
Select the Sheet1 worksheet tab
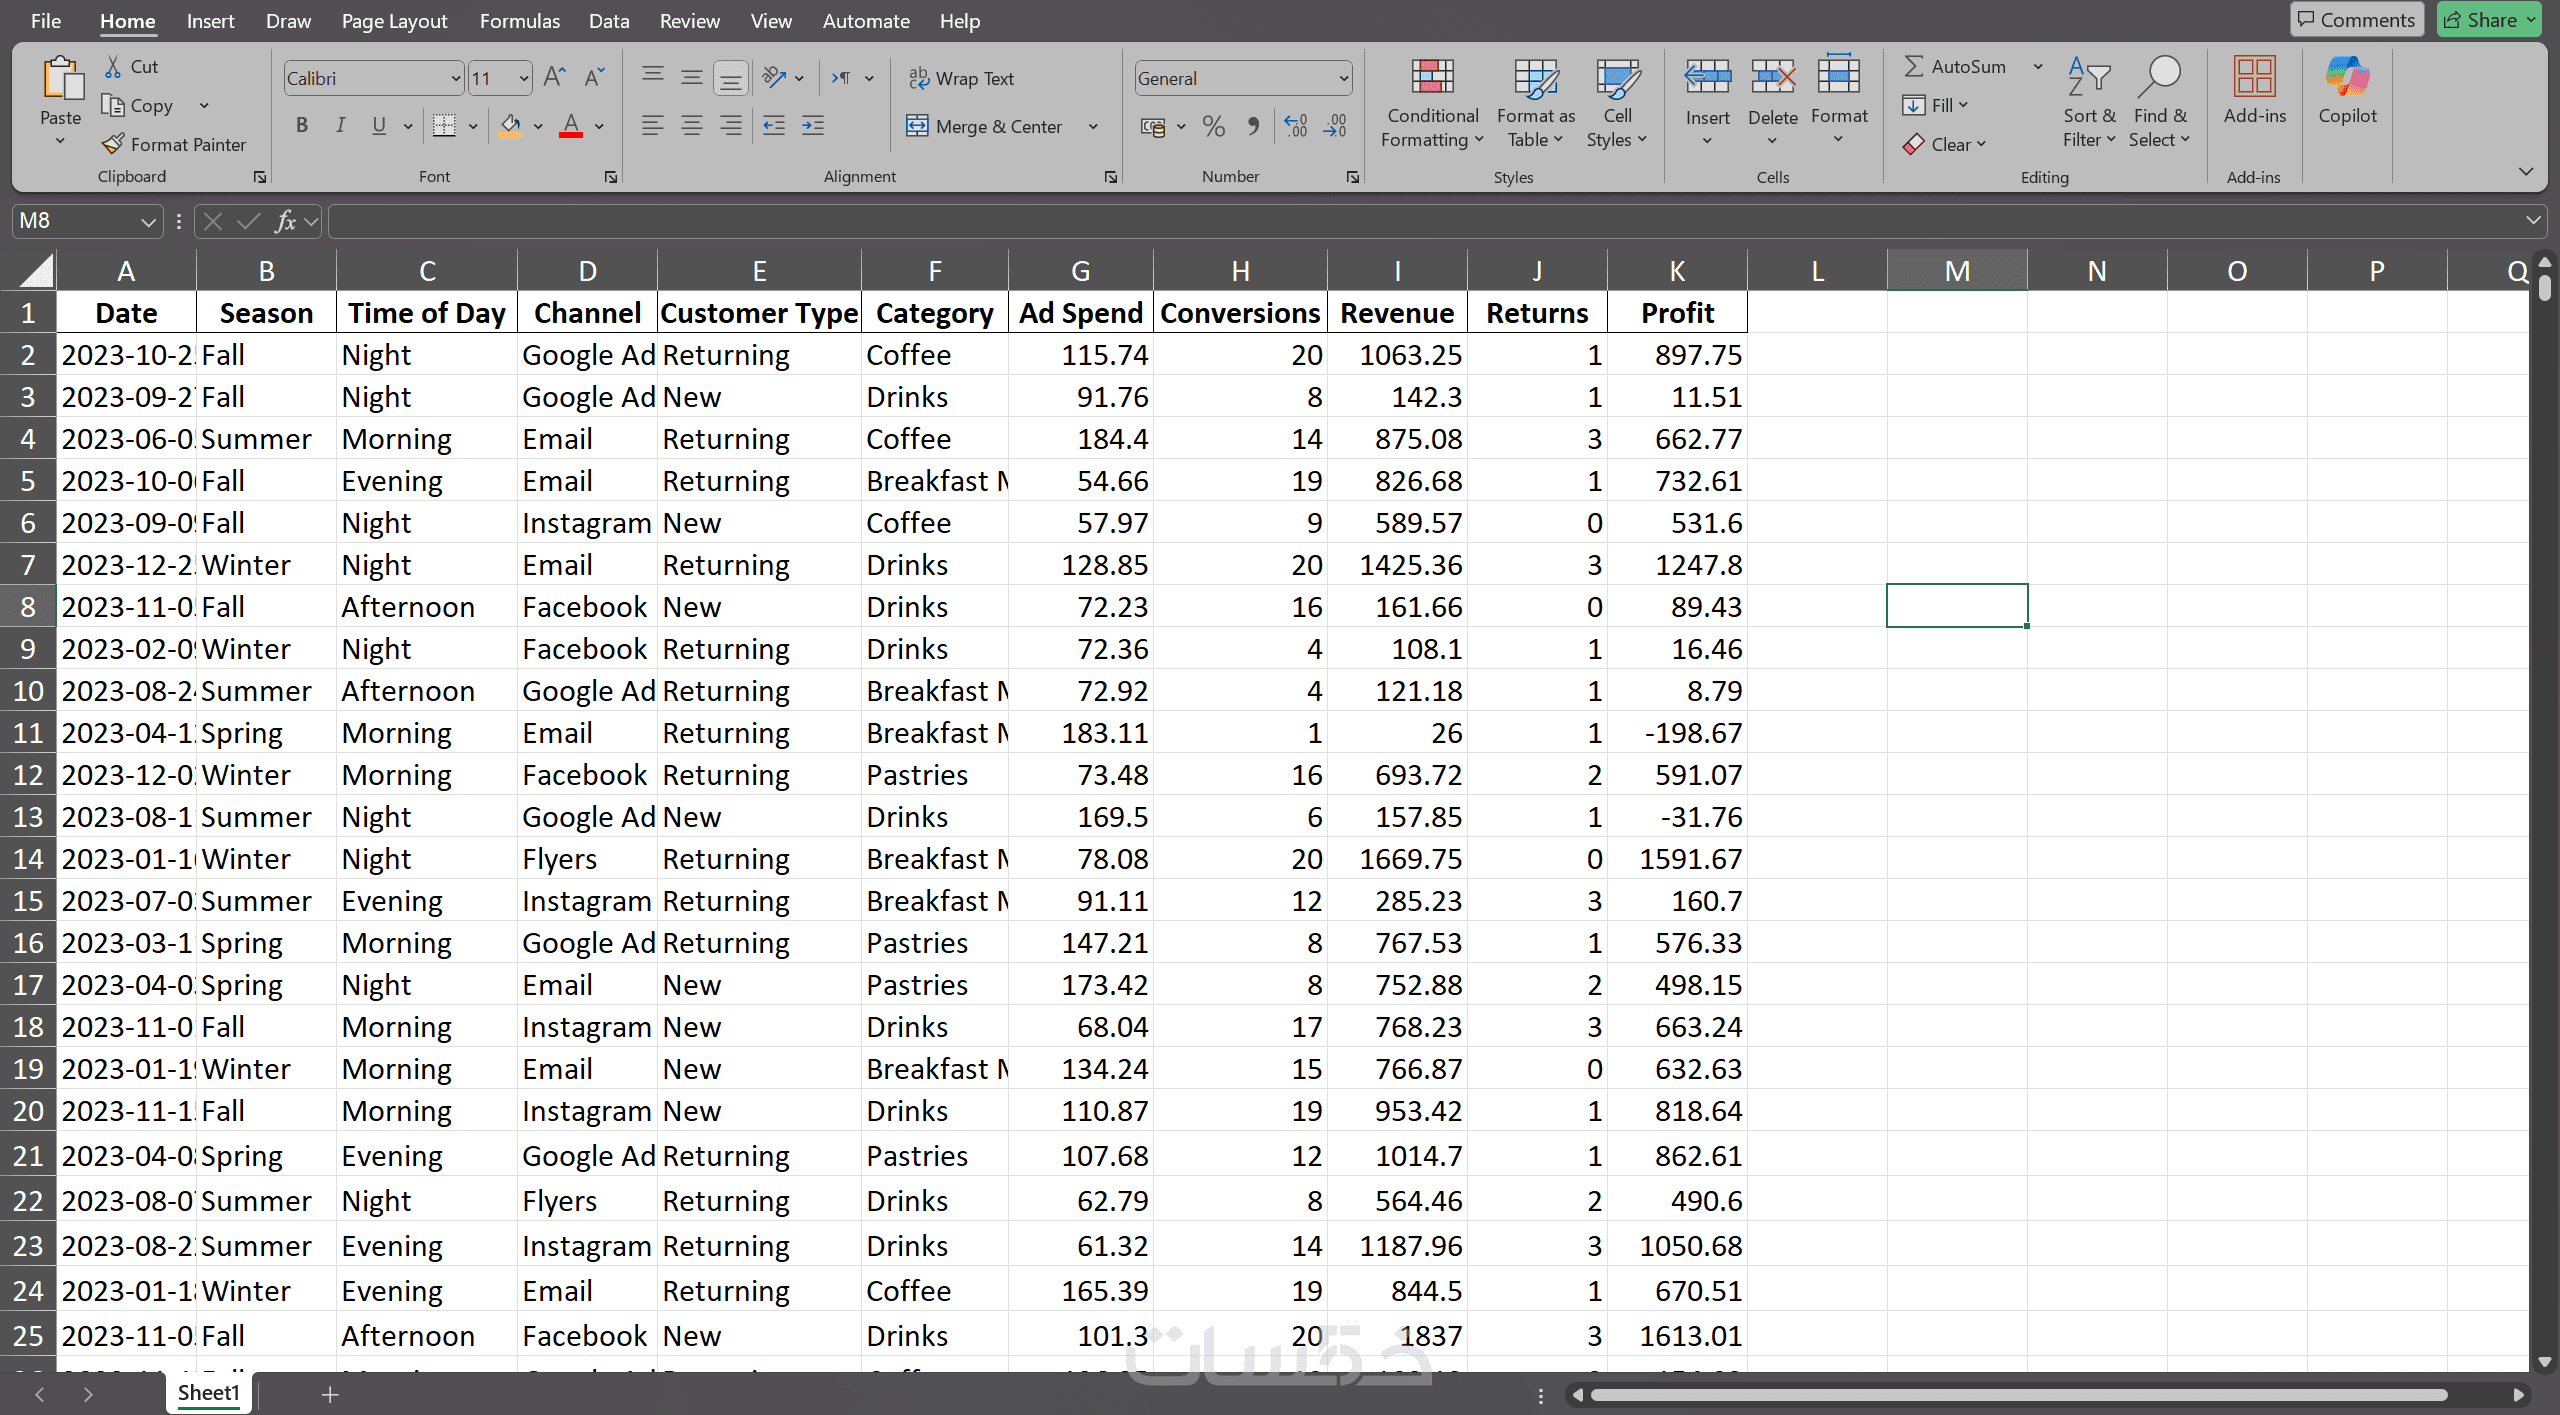click(208, 1392)
